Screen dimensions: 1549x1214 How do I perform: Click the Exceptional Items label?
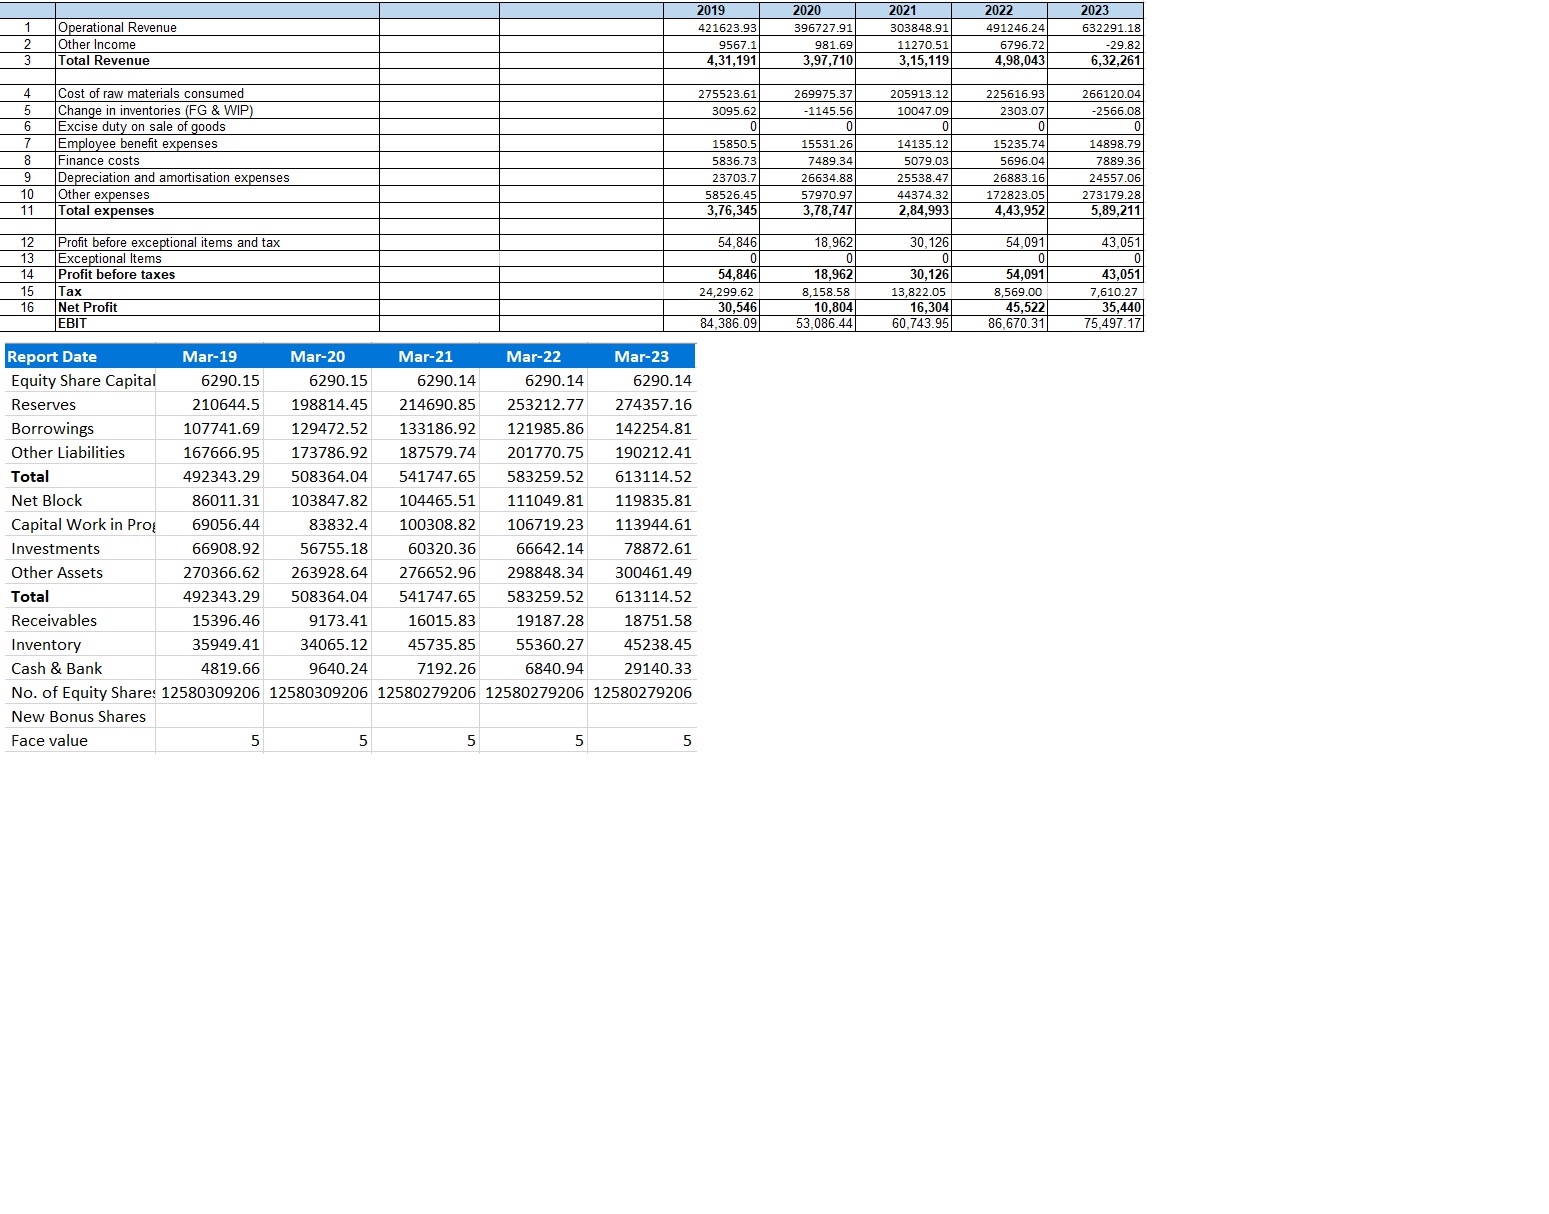tap(110, 258)
